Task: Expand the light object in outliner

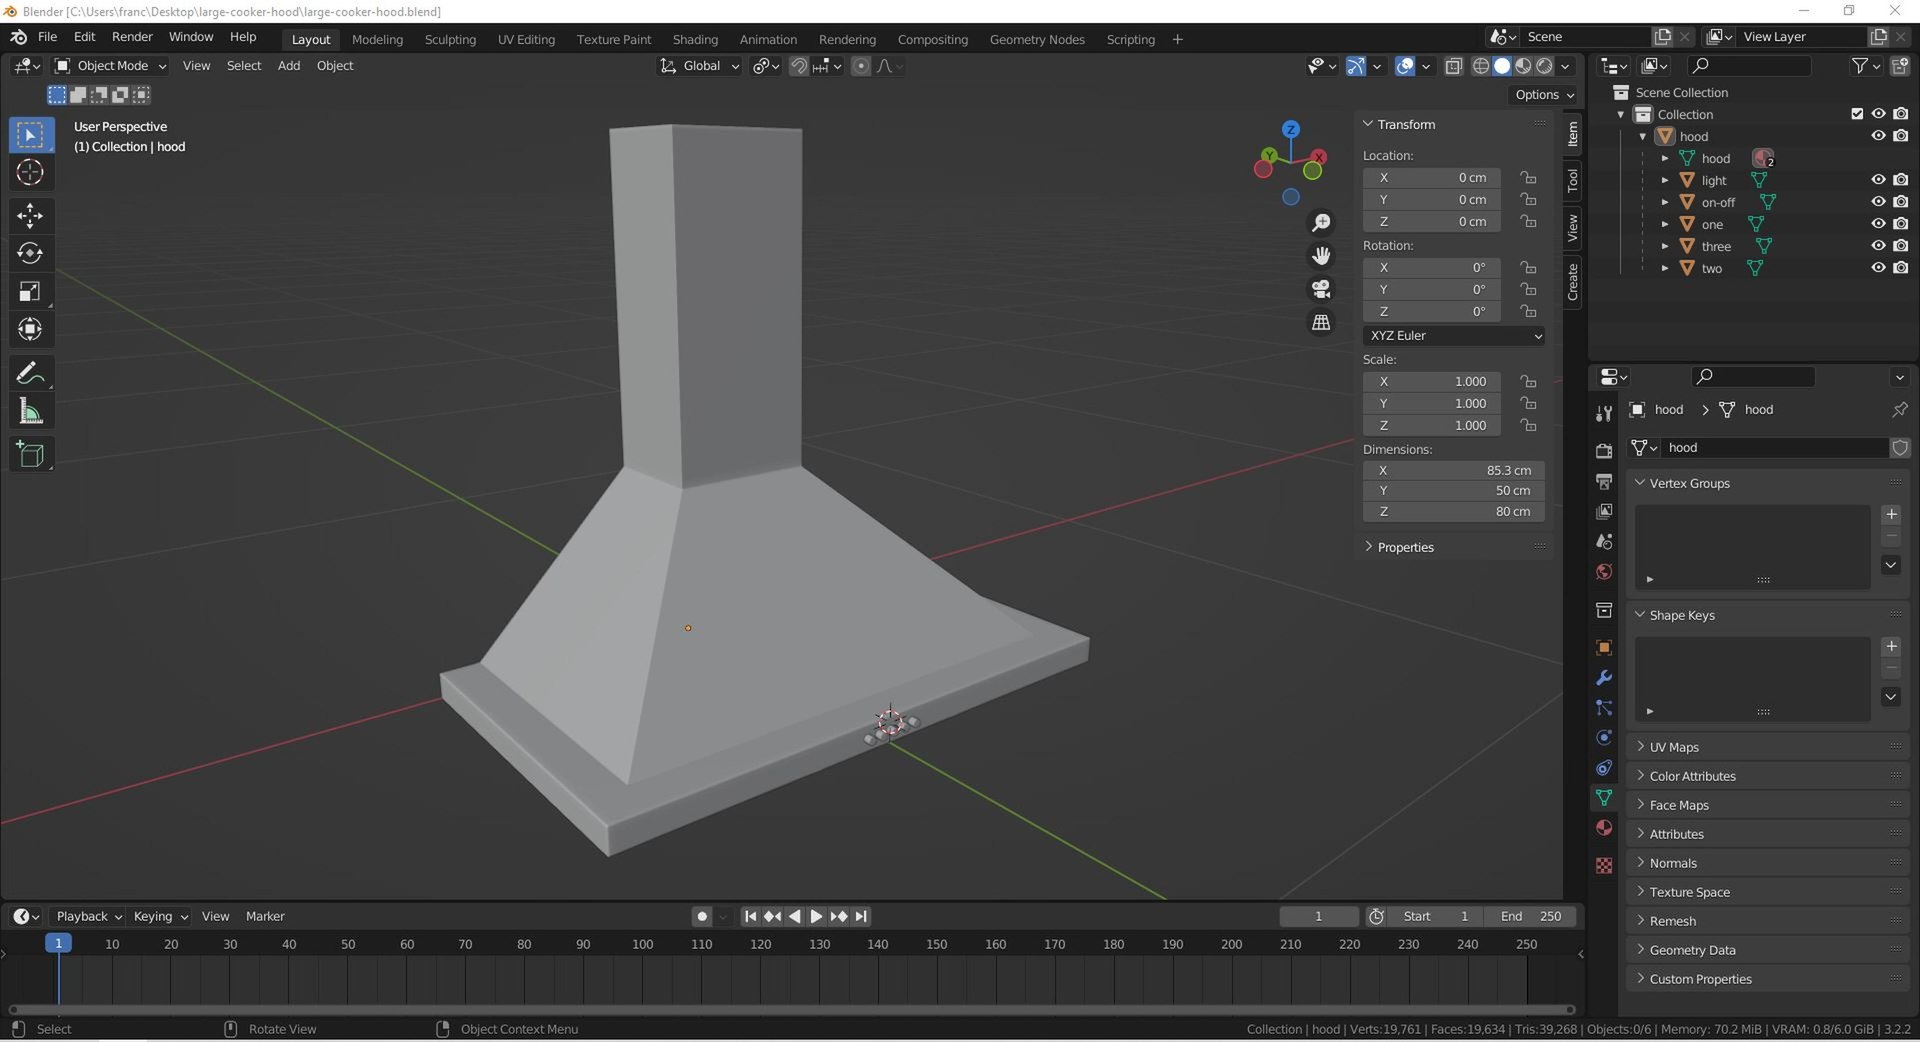Action: (x=1665, y=181)
